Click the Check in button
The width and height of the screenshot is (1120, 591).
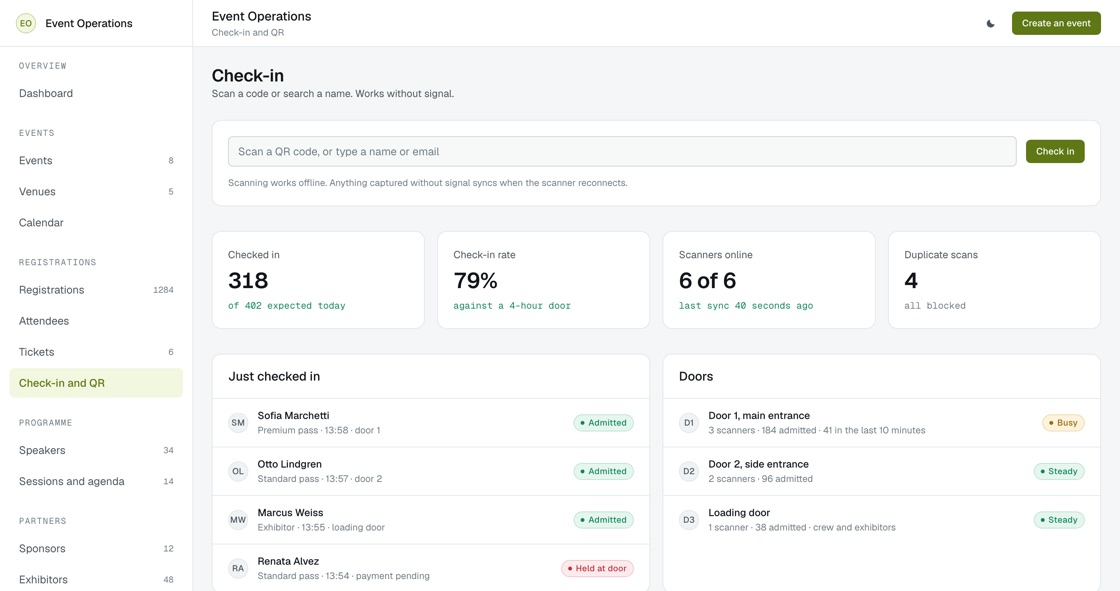pos(1055,152)
